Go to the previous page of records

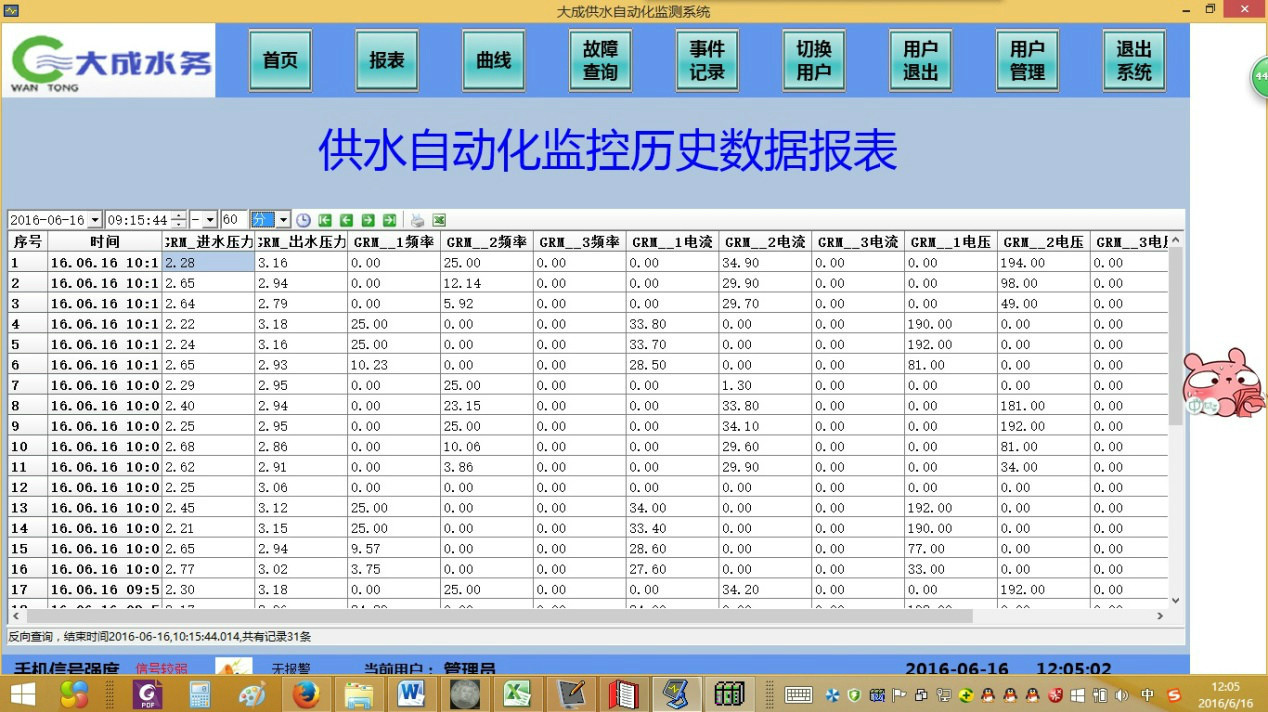point(346,220)
